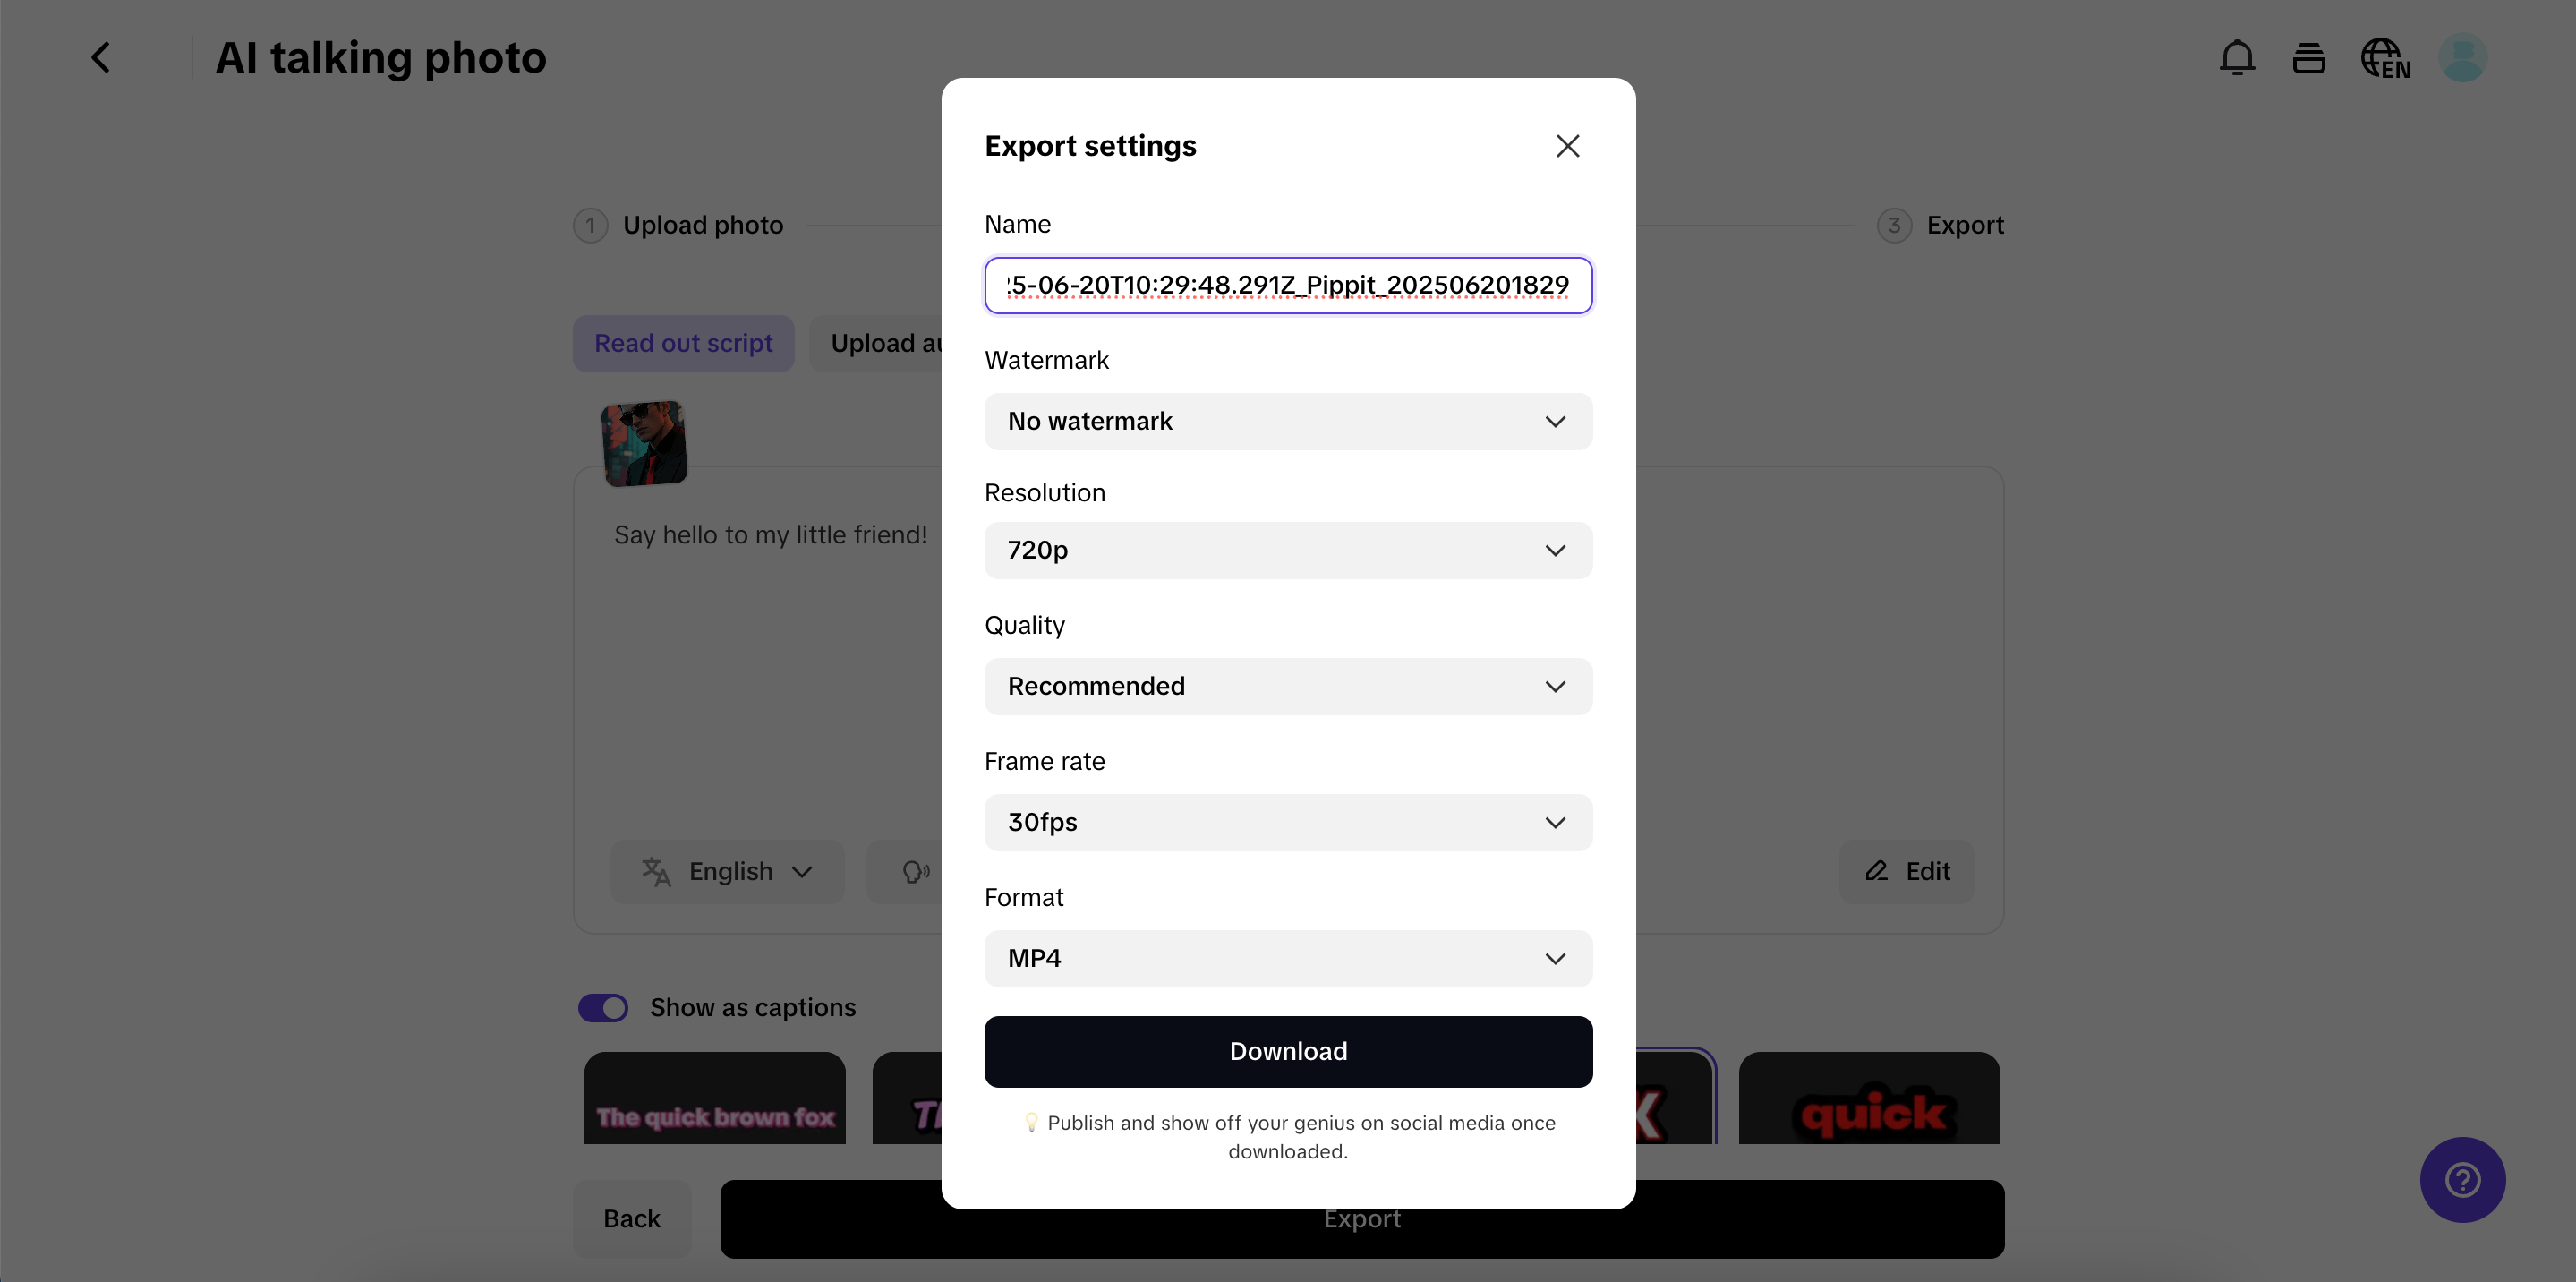Go back using the left arrow
The width and height of the screenshot is (2576, 1282).
pyautogui.click(x=100, y=57)
